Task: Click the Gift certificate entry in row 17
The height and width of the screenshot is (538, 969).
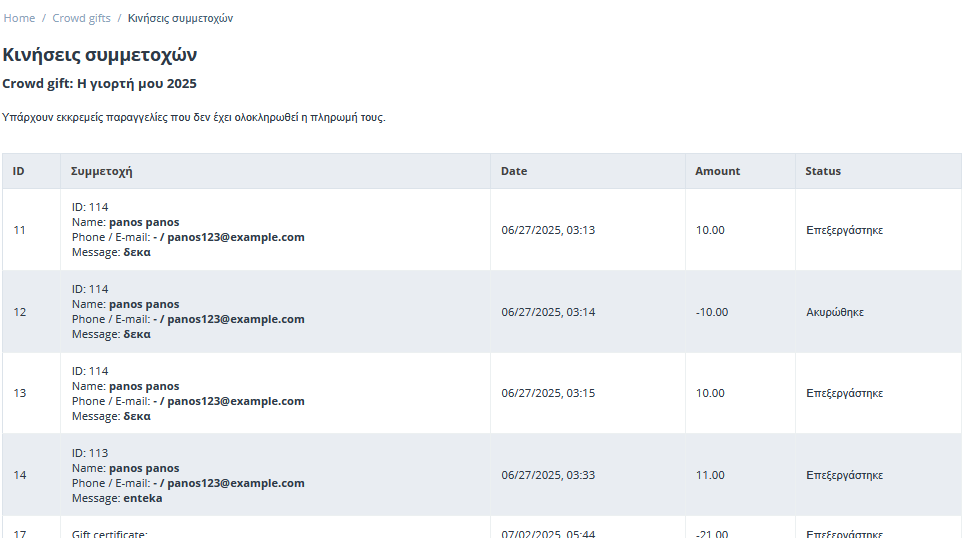Action: pyautogui.click(x=109, y=533)
